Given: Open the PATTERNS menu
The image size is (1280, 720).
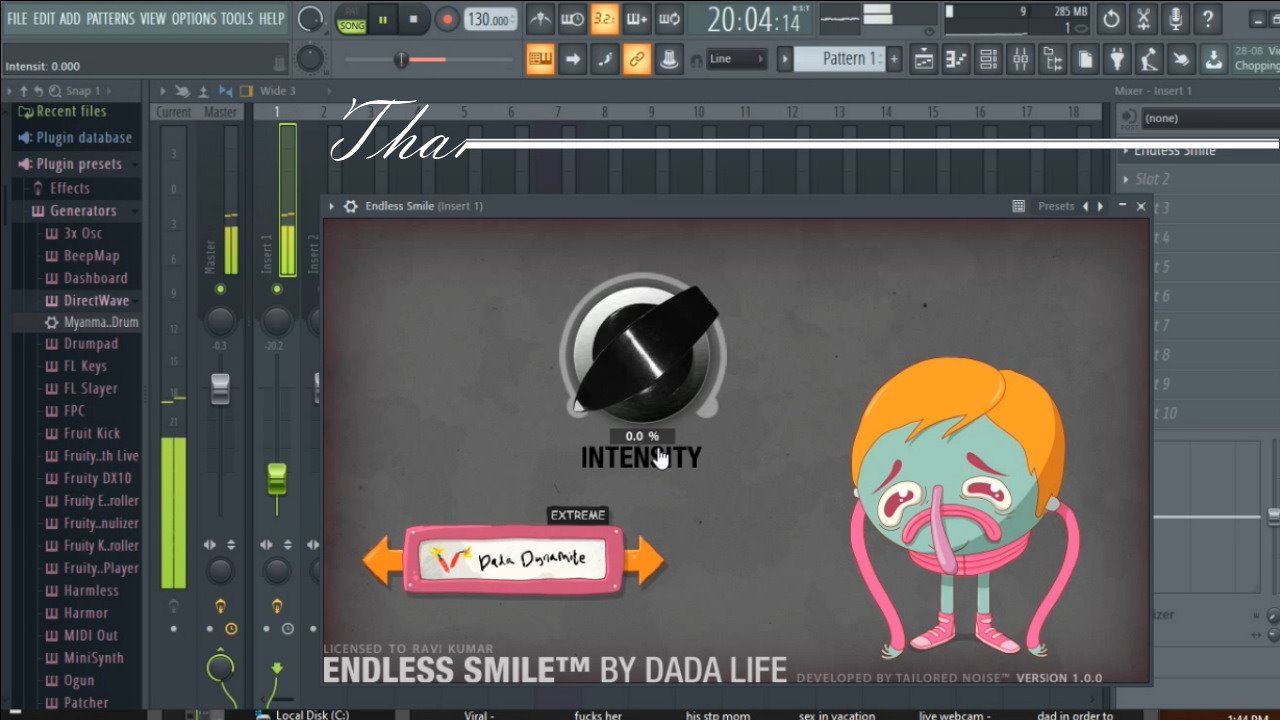Looking at the screenshot, I should (111, 19).
